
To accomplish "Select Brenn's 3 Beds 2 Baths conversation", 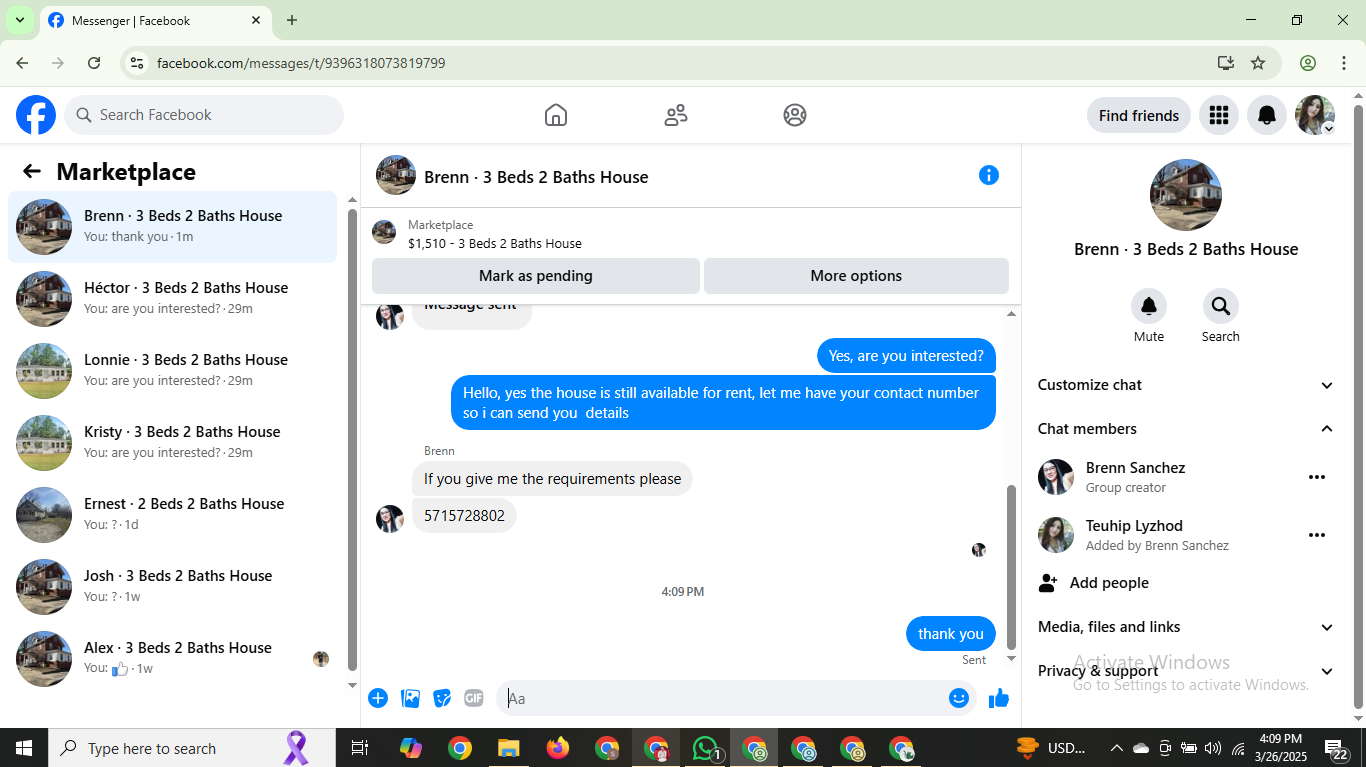I will click(x=172, y=227).
